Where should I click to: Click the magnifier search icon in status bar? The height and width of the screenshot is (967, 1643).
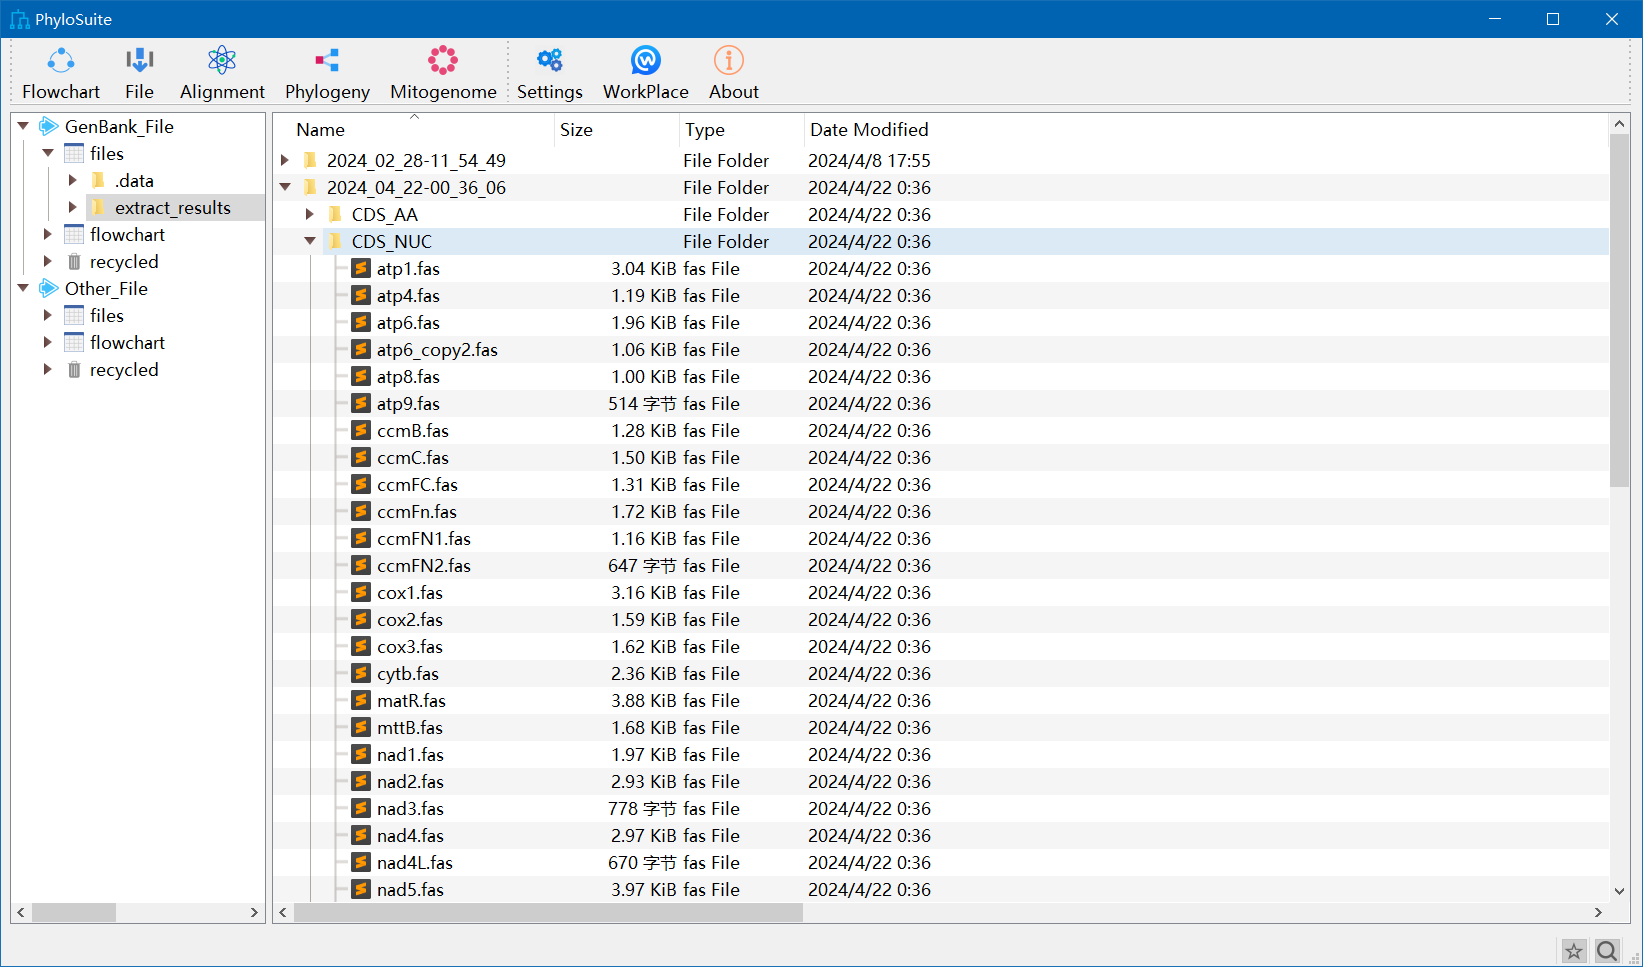click(1607, 951)
